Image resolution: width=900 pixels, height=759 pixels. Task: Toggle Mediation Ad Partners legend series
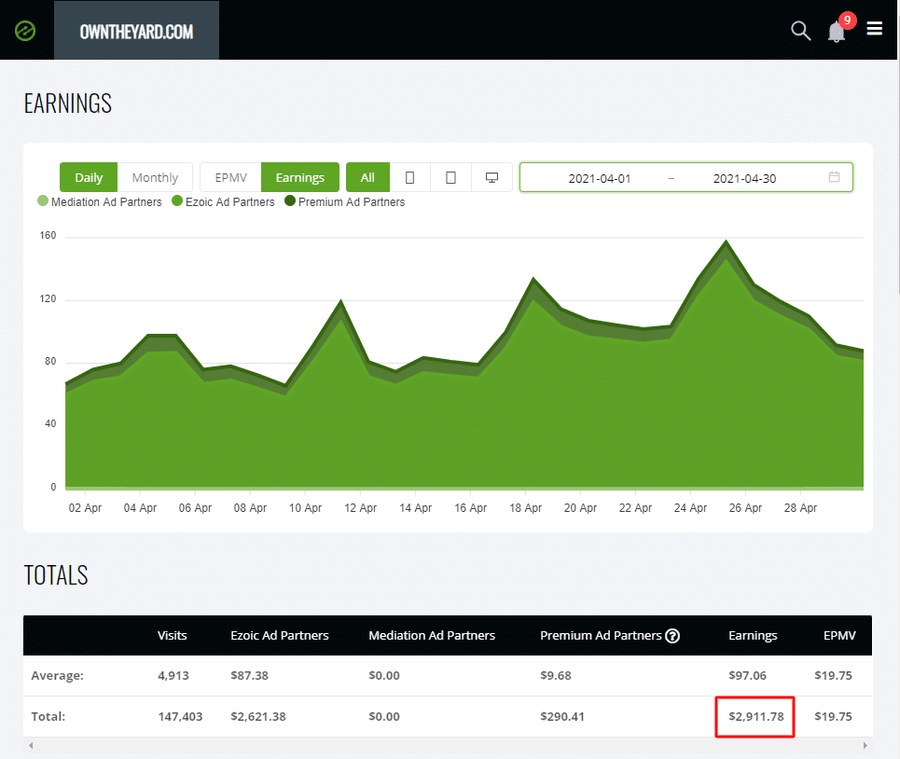(x=100, y=202)
